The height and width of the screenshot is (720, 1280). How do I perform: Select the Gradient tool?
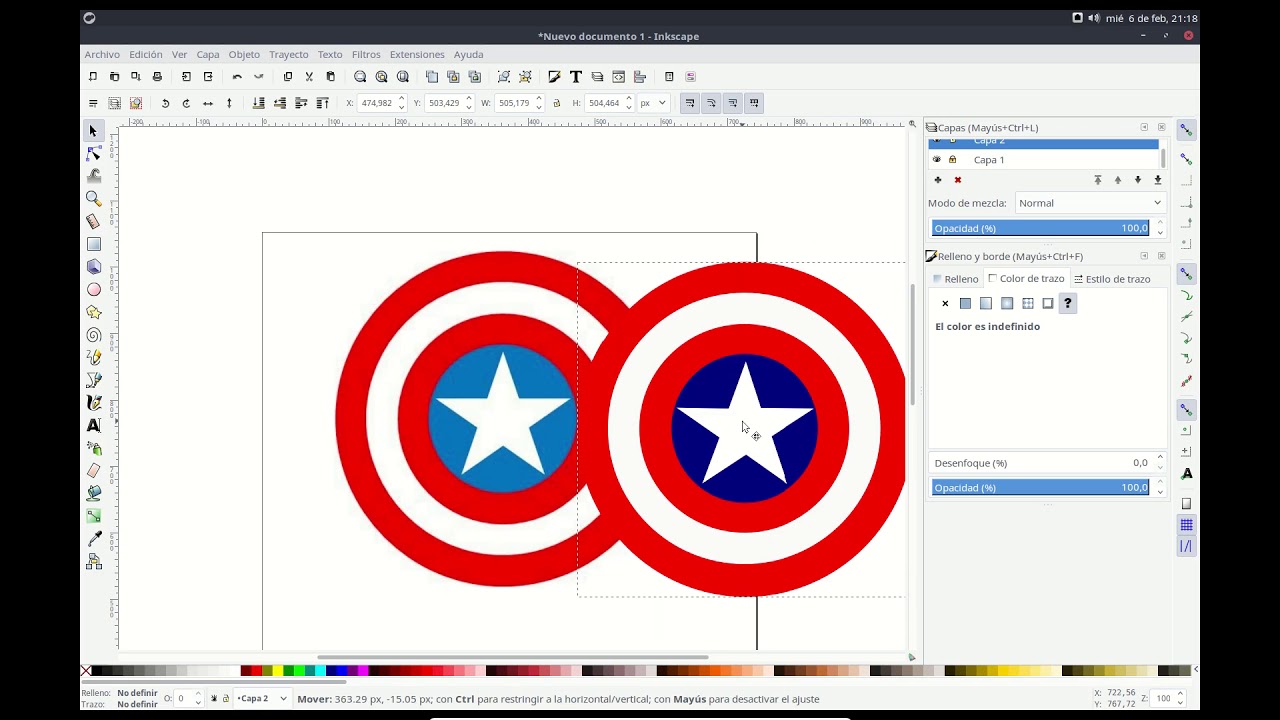[94, 516]
